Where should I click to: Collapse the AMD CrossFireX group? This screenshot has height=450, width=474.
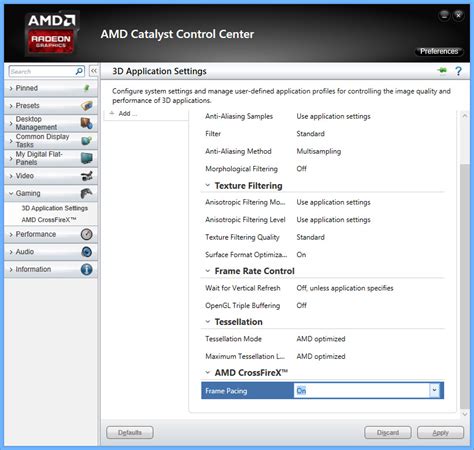(x=208, y=372)
